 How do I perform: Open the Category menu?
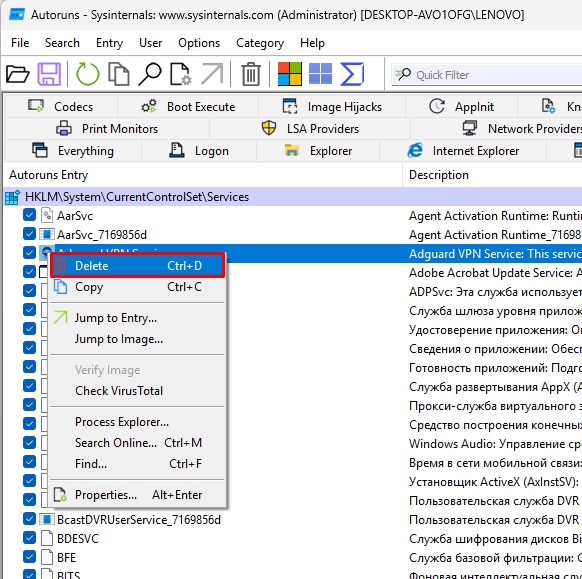pyautogui.click(x=260, y=43)
